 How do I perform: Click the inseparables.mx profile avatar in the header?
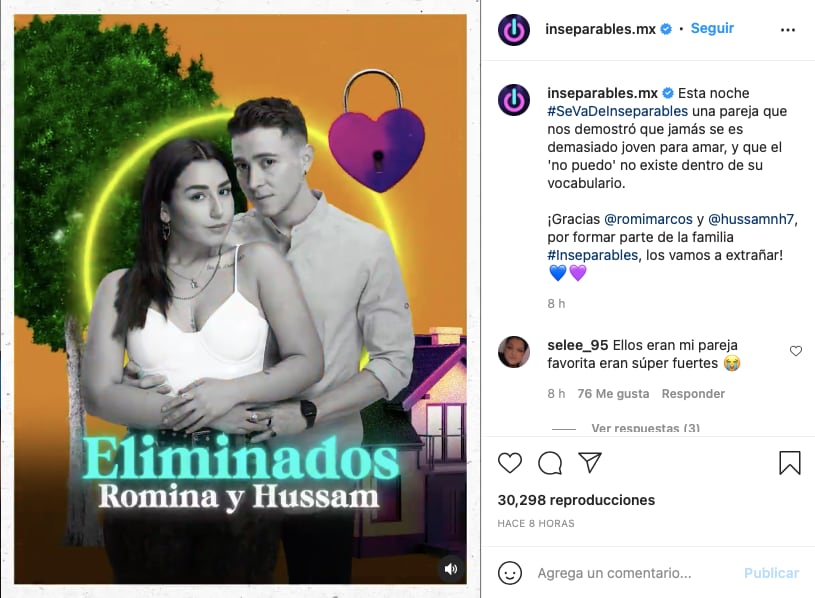click(514, 30)
